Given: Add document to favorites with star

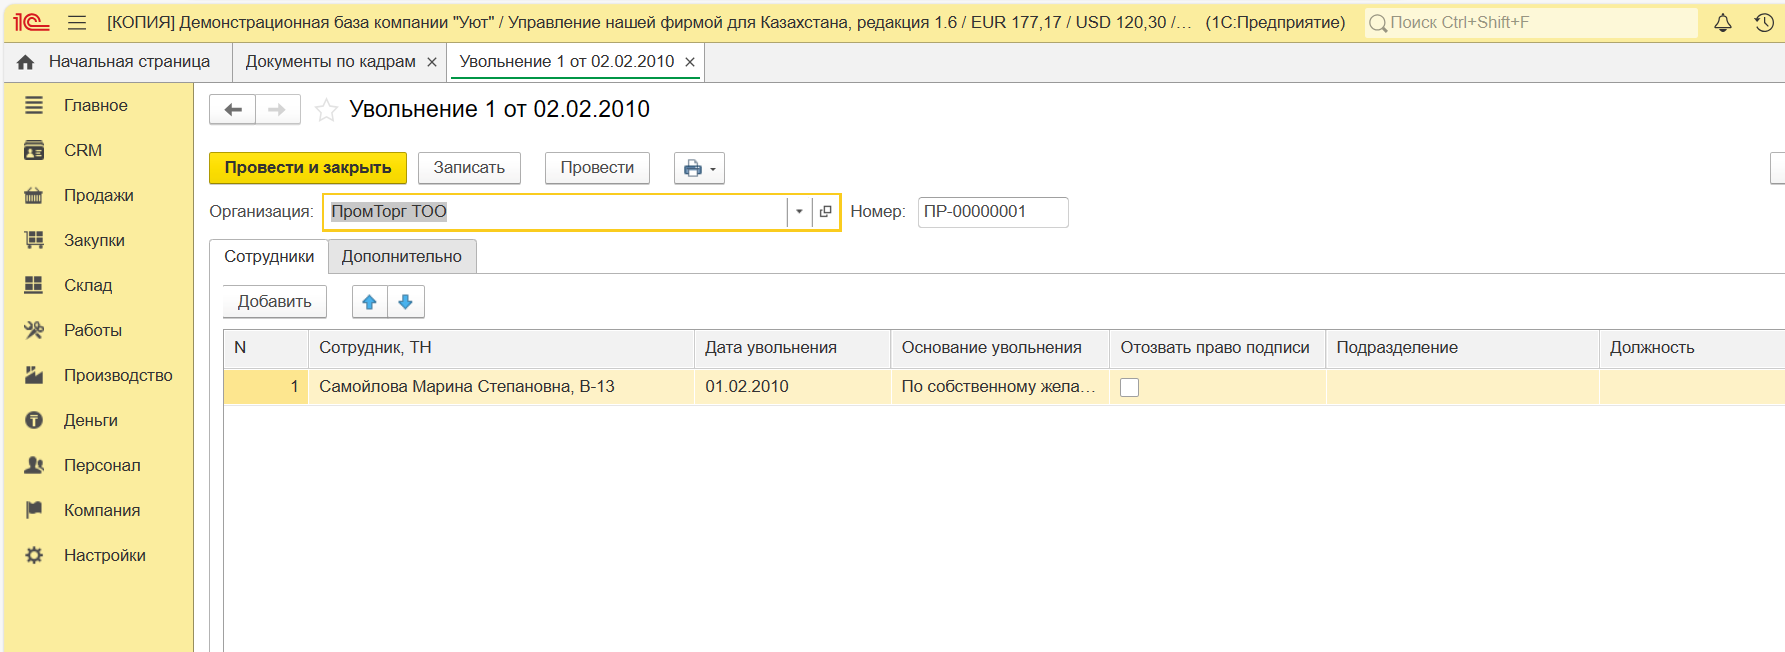Looking at the screenshot, I should (x=326, y=110).
